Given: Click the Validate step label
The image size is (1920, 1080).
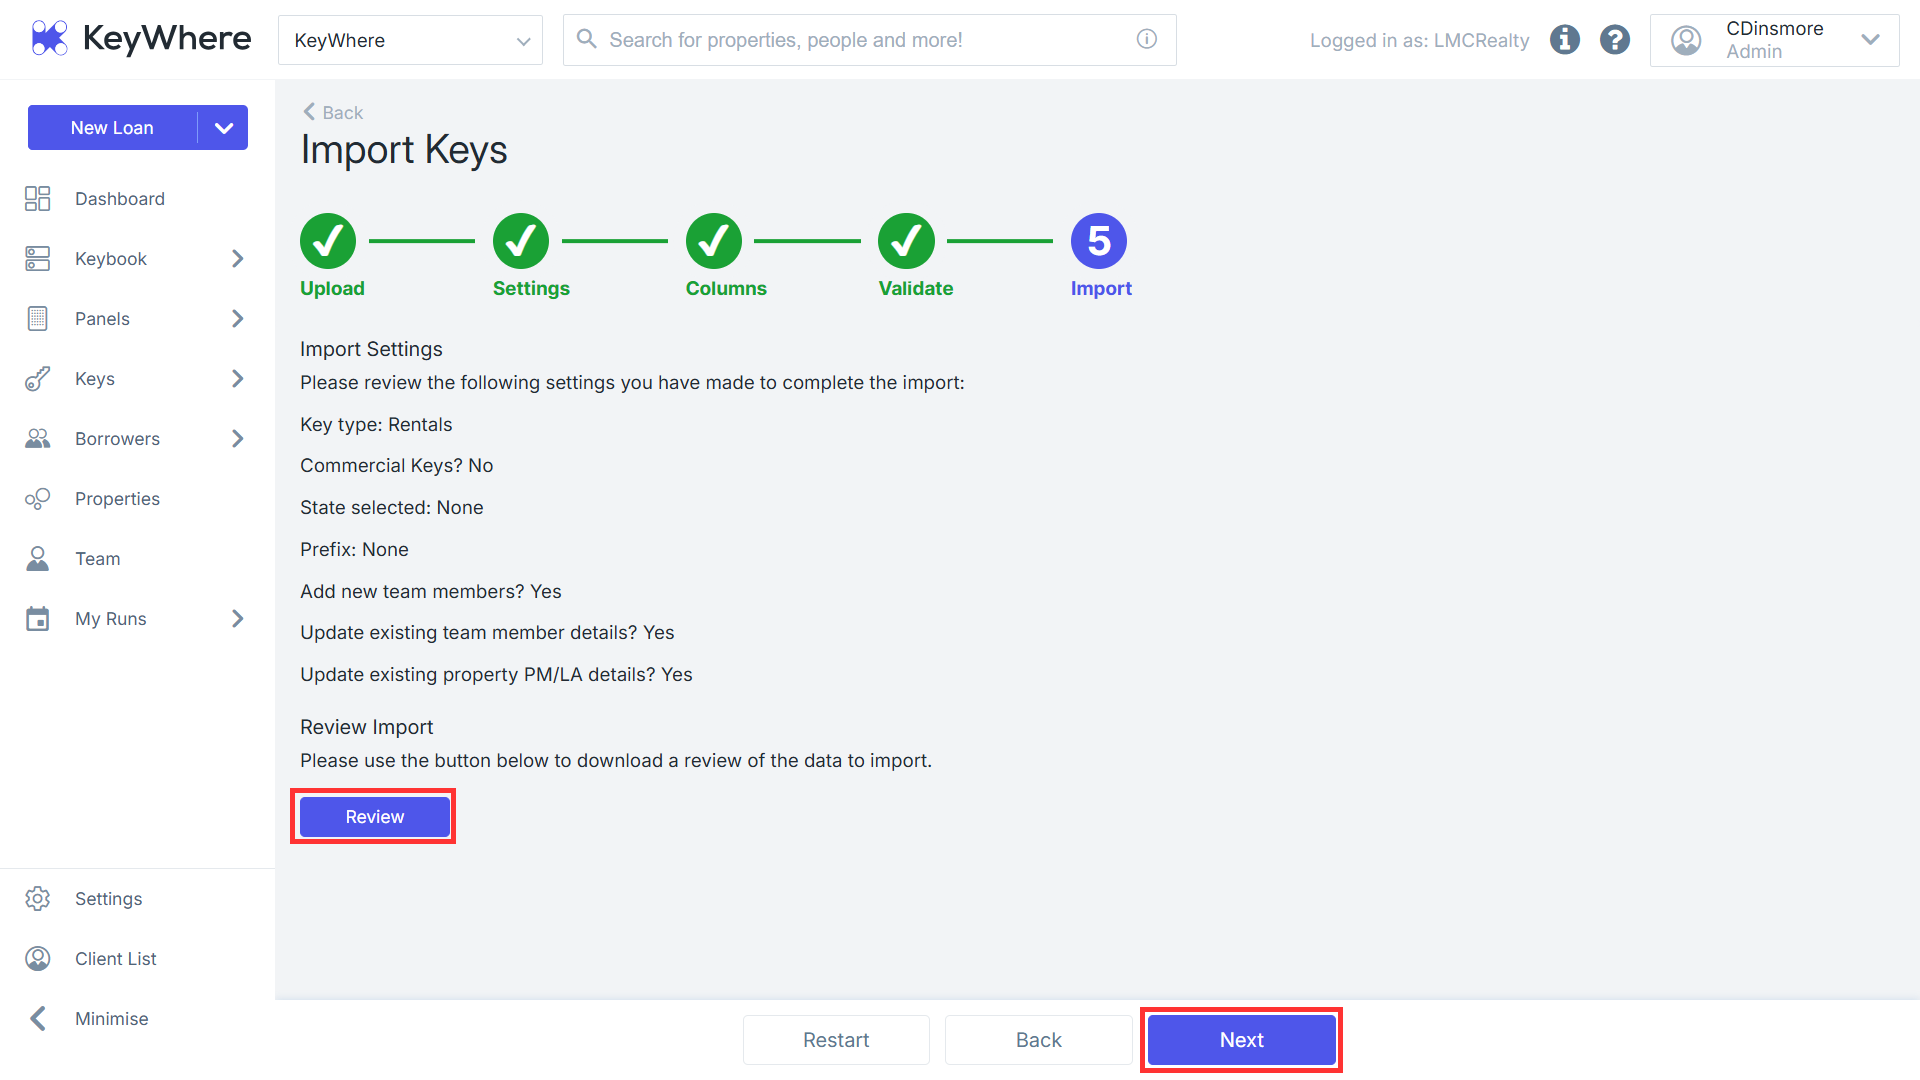Looking at the screenshot, I should [915, 288].
